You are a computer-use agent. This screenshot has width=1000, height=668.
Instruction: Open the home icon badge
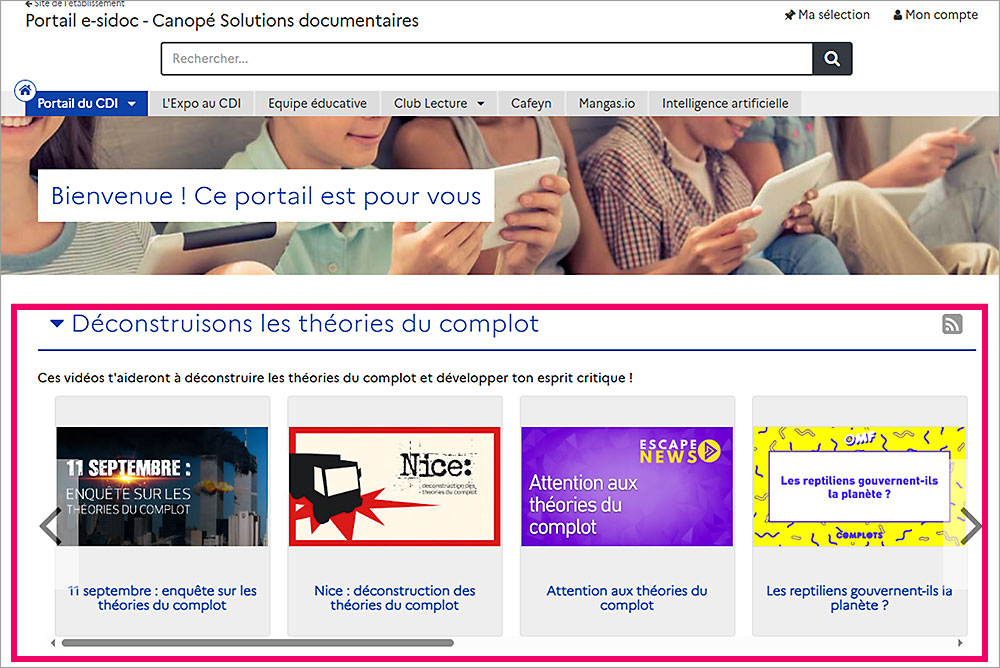pos(26,89)
